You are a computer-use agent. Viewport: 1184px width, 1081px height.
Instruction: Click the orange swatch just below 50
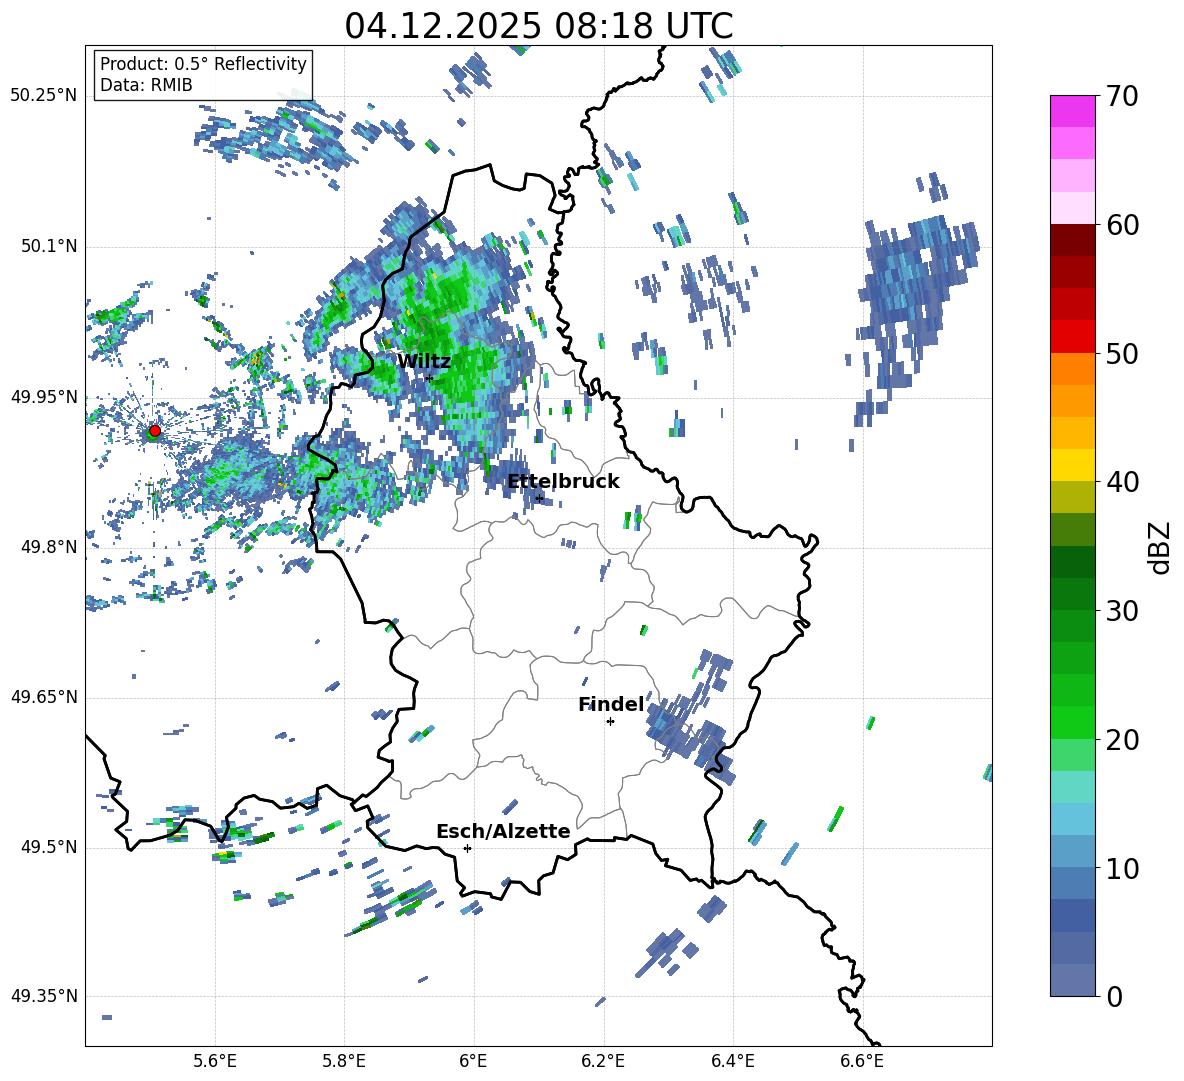[x=1072, y=369]
